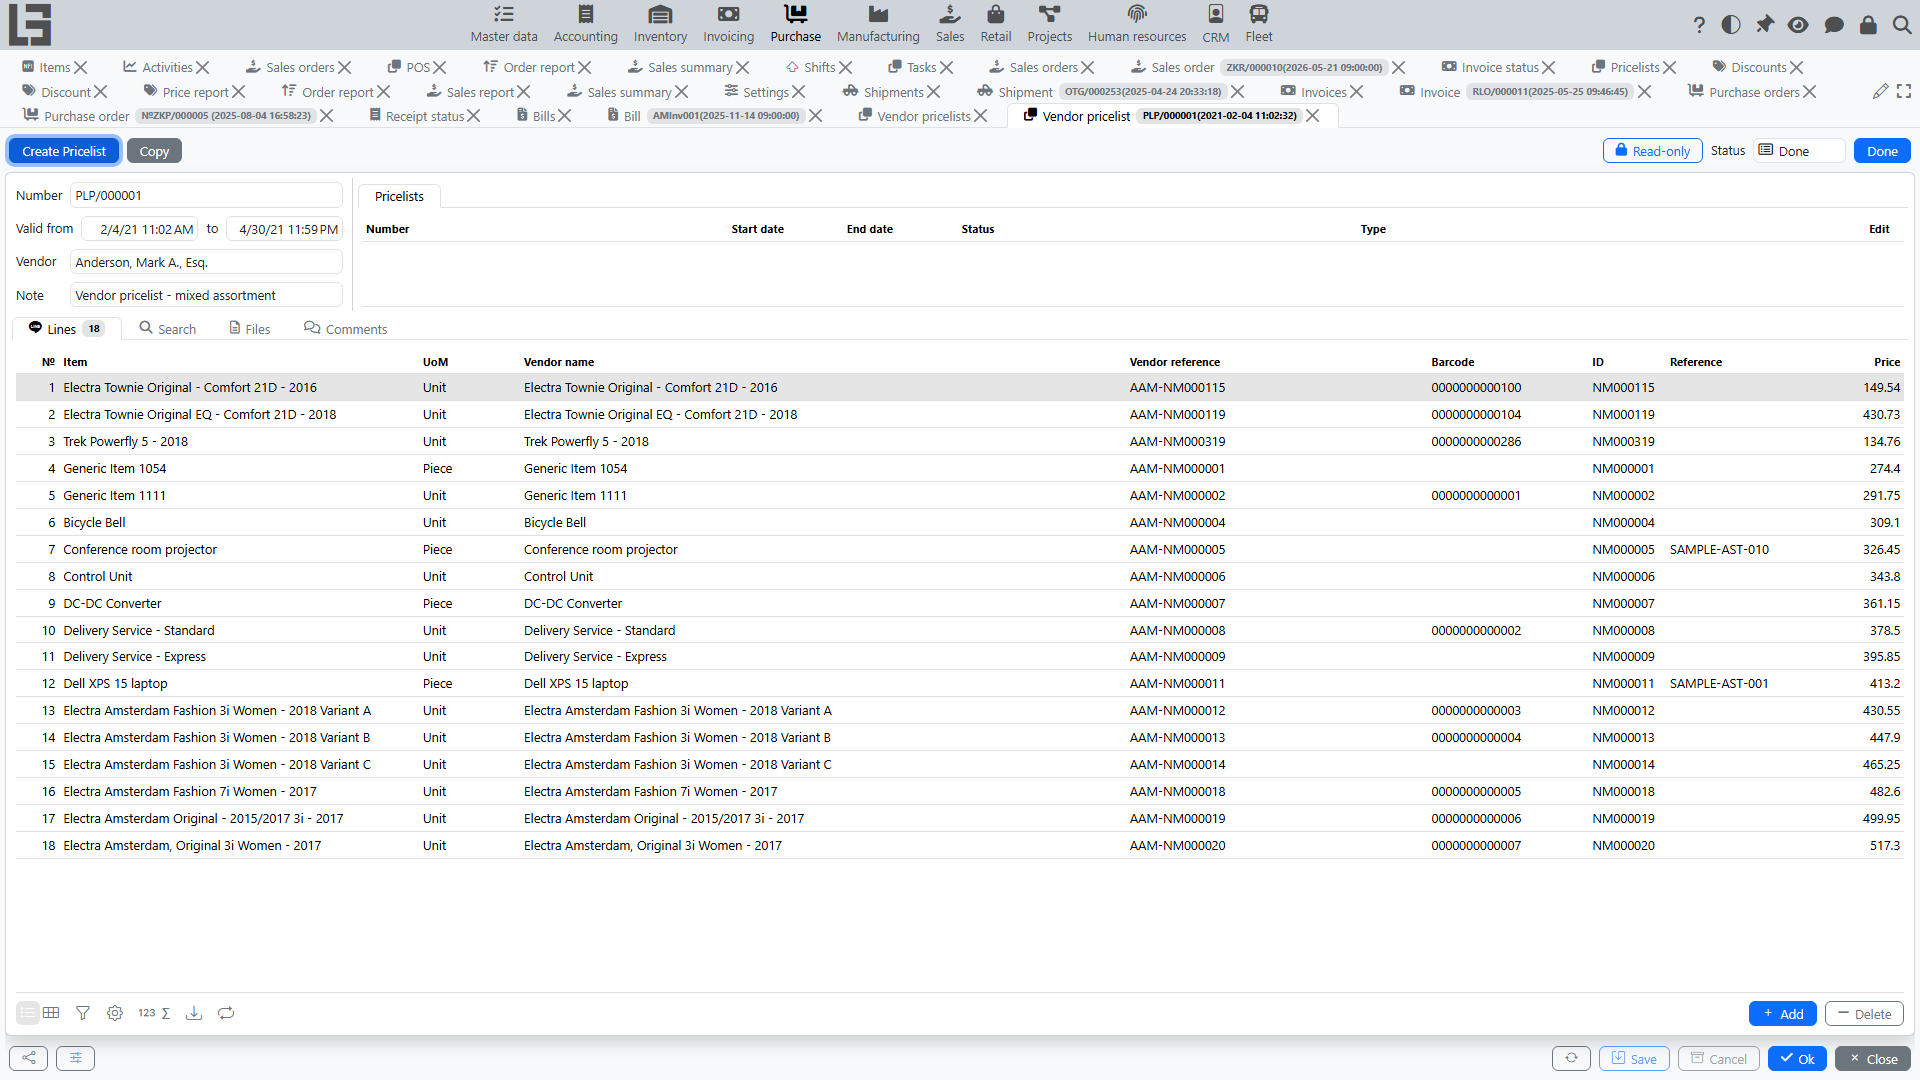Switch to the Search tab
1920x1080 pixels.
point(167,329)
